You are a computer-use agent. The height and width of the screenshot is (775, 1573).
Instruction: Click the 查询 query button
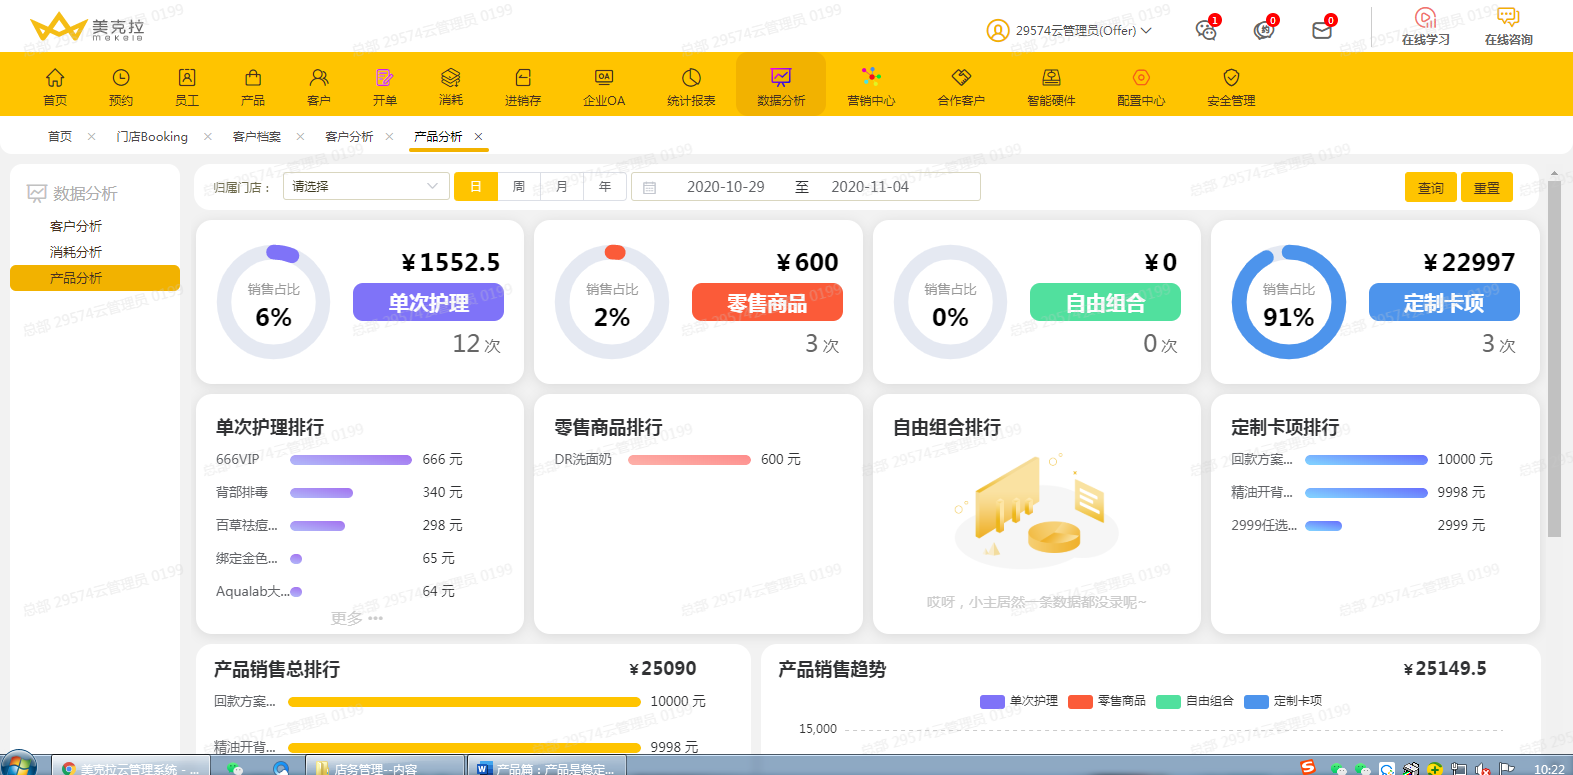1431,187
